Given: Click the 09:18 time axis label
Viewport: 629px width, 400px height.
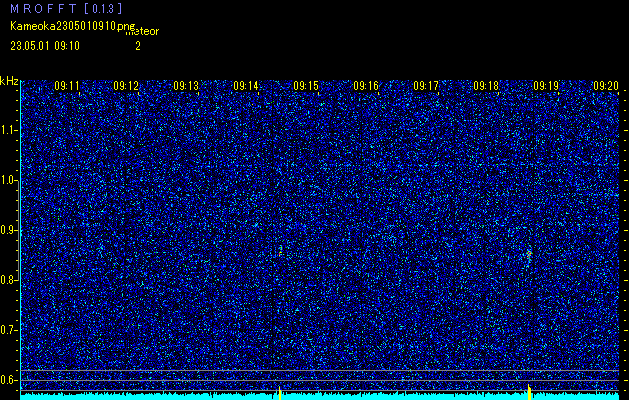Looking at the screenshot, I should pyautogui.click(x=486, y=86).
